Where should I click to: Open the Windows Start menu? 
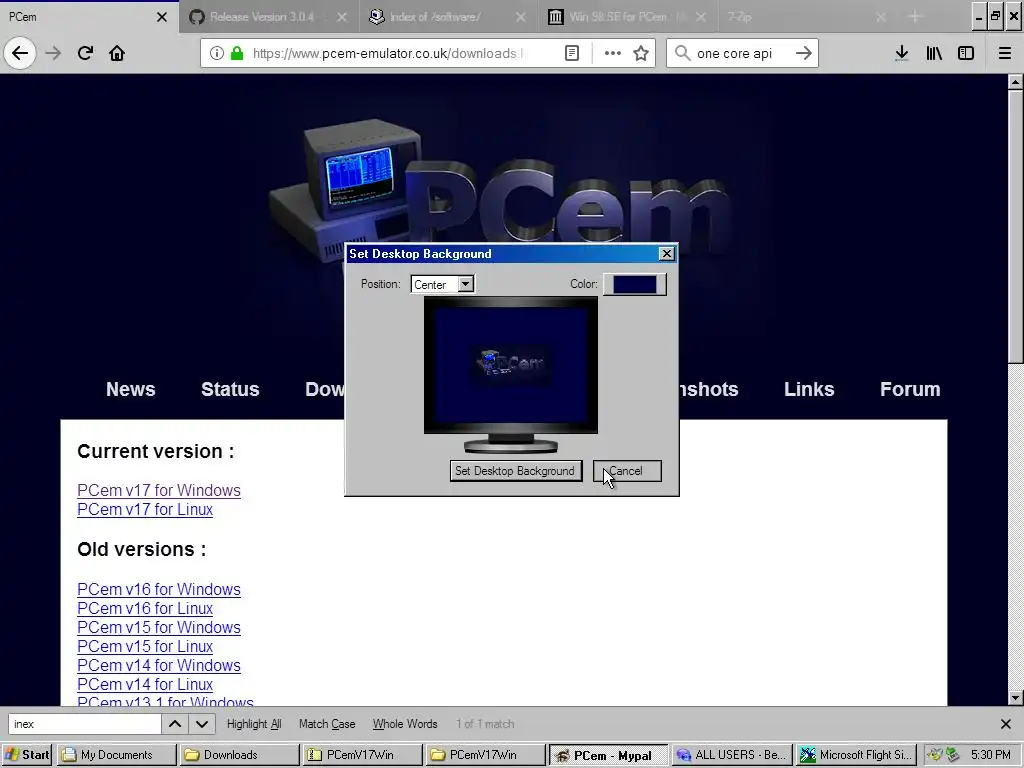(x=27, y=755)
